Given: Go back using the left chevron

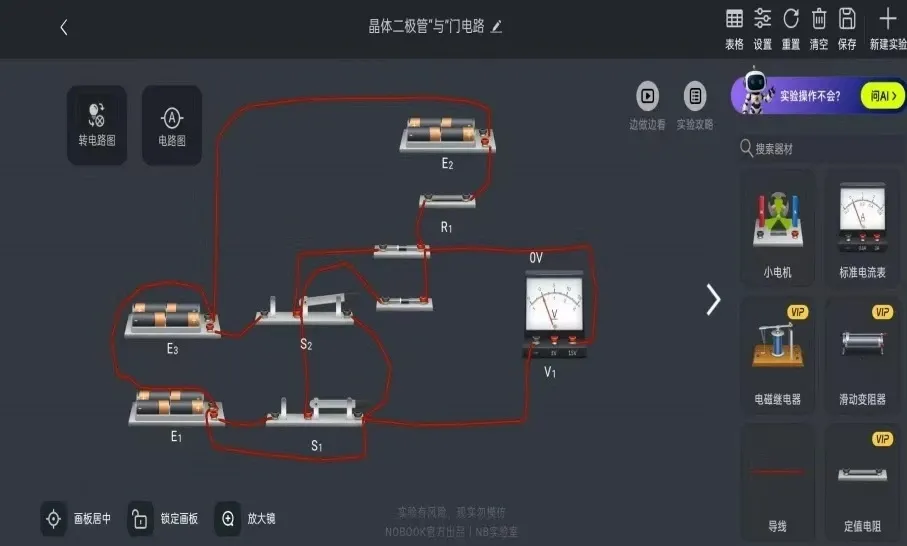Looking at the screenshot, I should click(x=64, y=27).
